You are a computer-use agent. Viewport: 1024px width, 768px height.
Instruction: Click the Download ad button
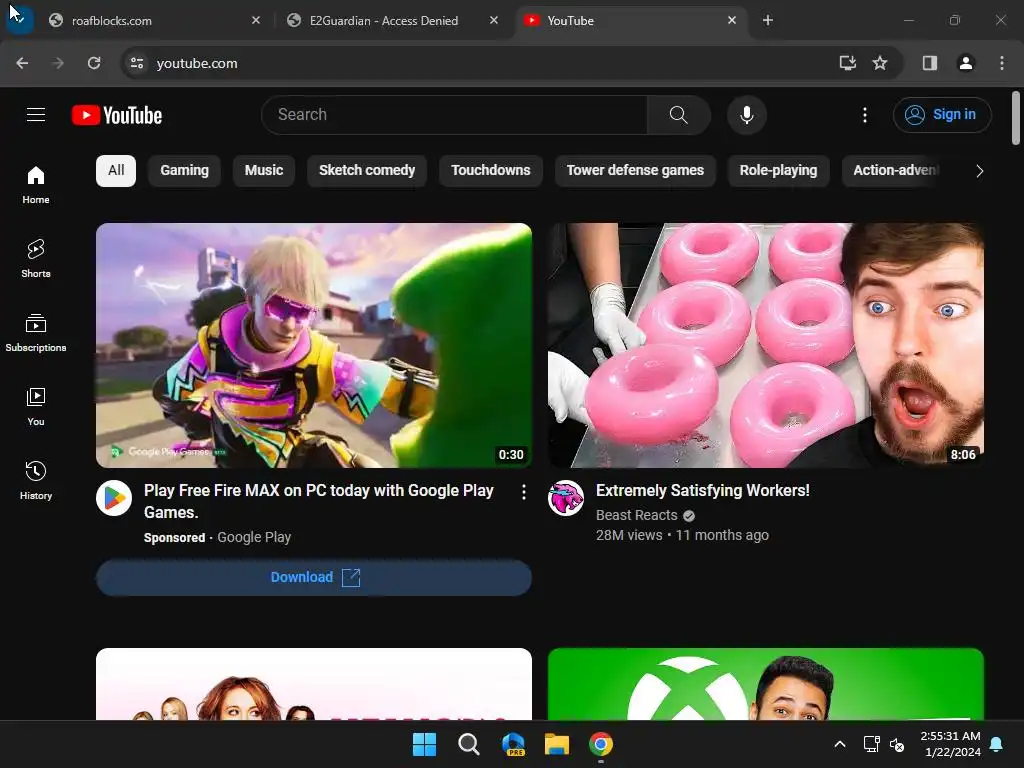tap(314, 577)
